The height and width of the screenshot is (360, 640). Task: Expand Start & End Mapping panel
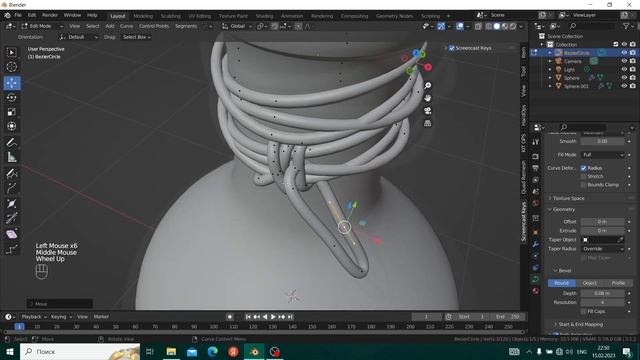pyautogui.click(x=580, y=324)
